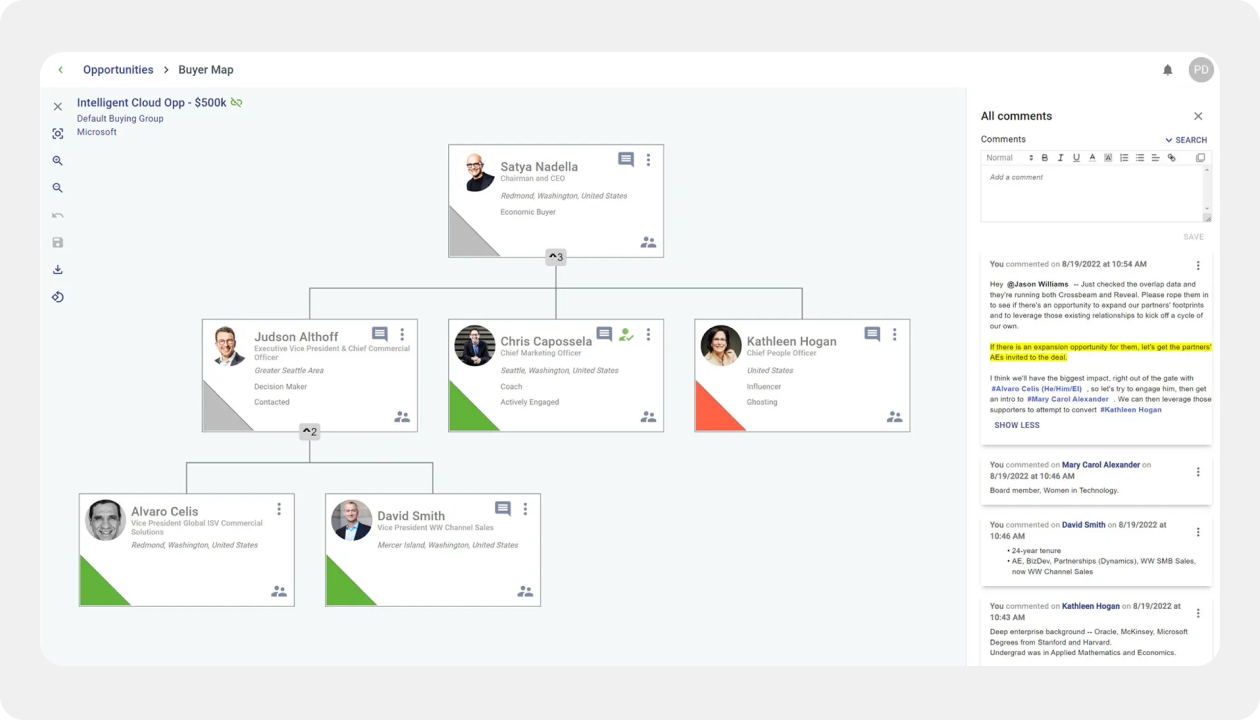Open Chris Capossela's three-dot menu
The width and height of the screenshot is (1260, 720).
click(648, 335)
